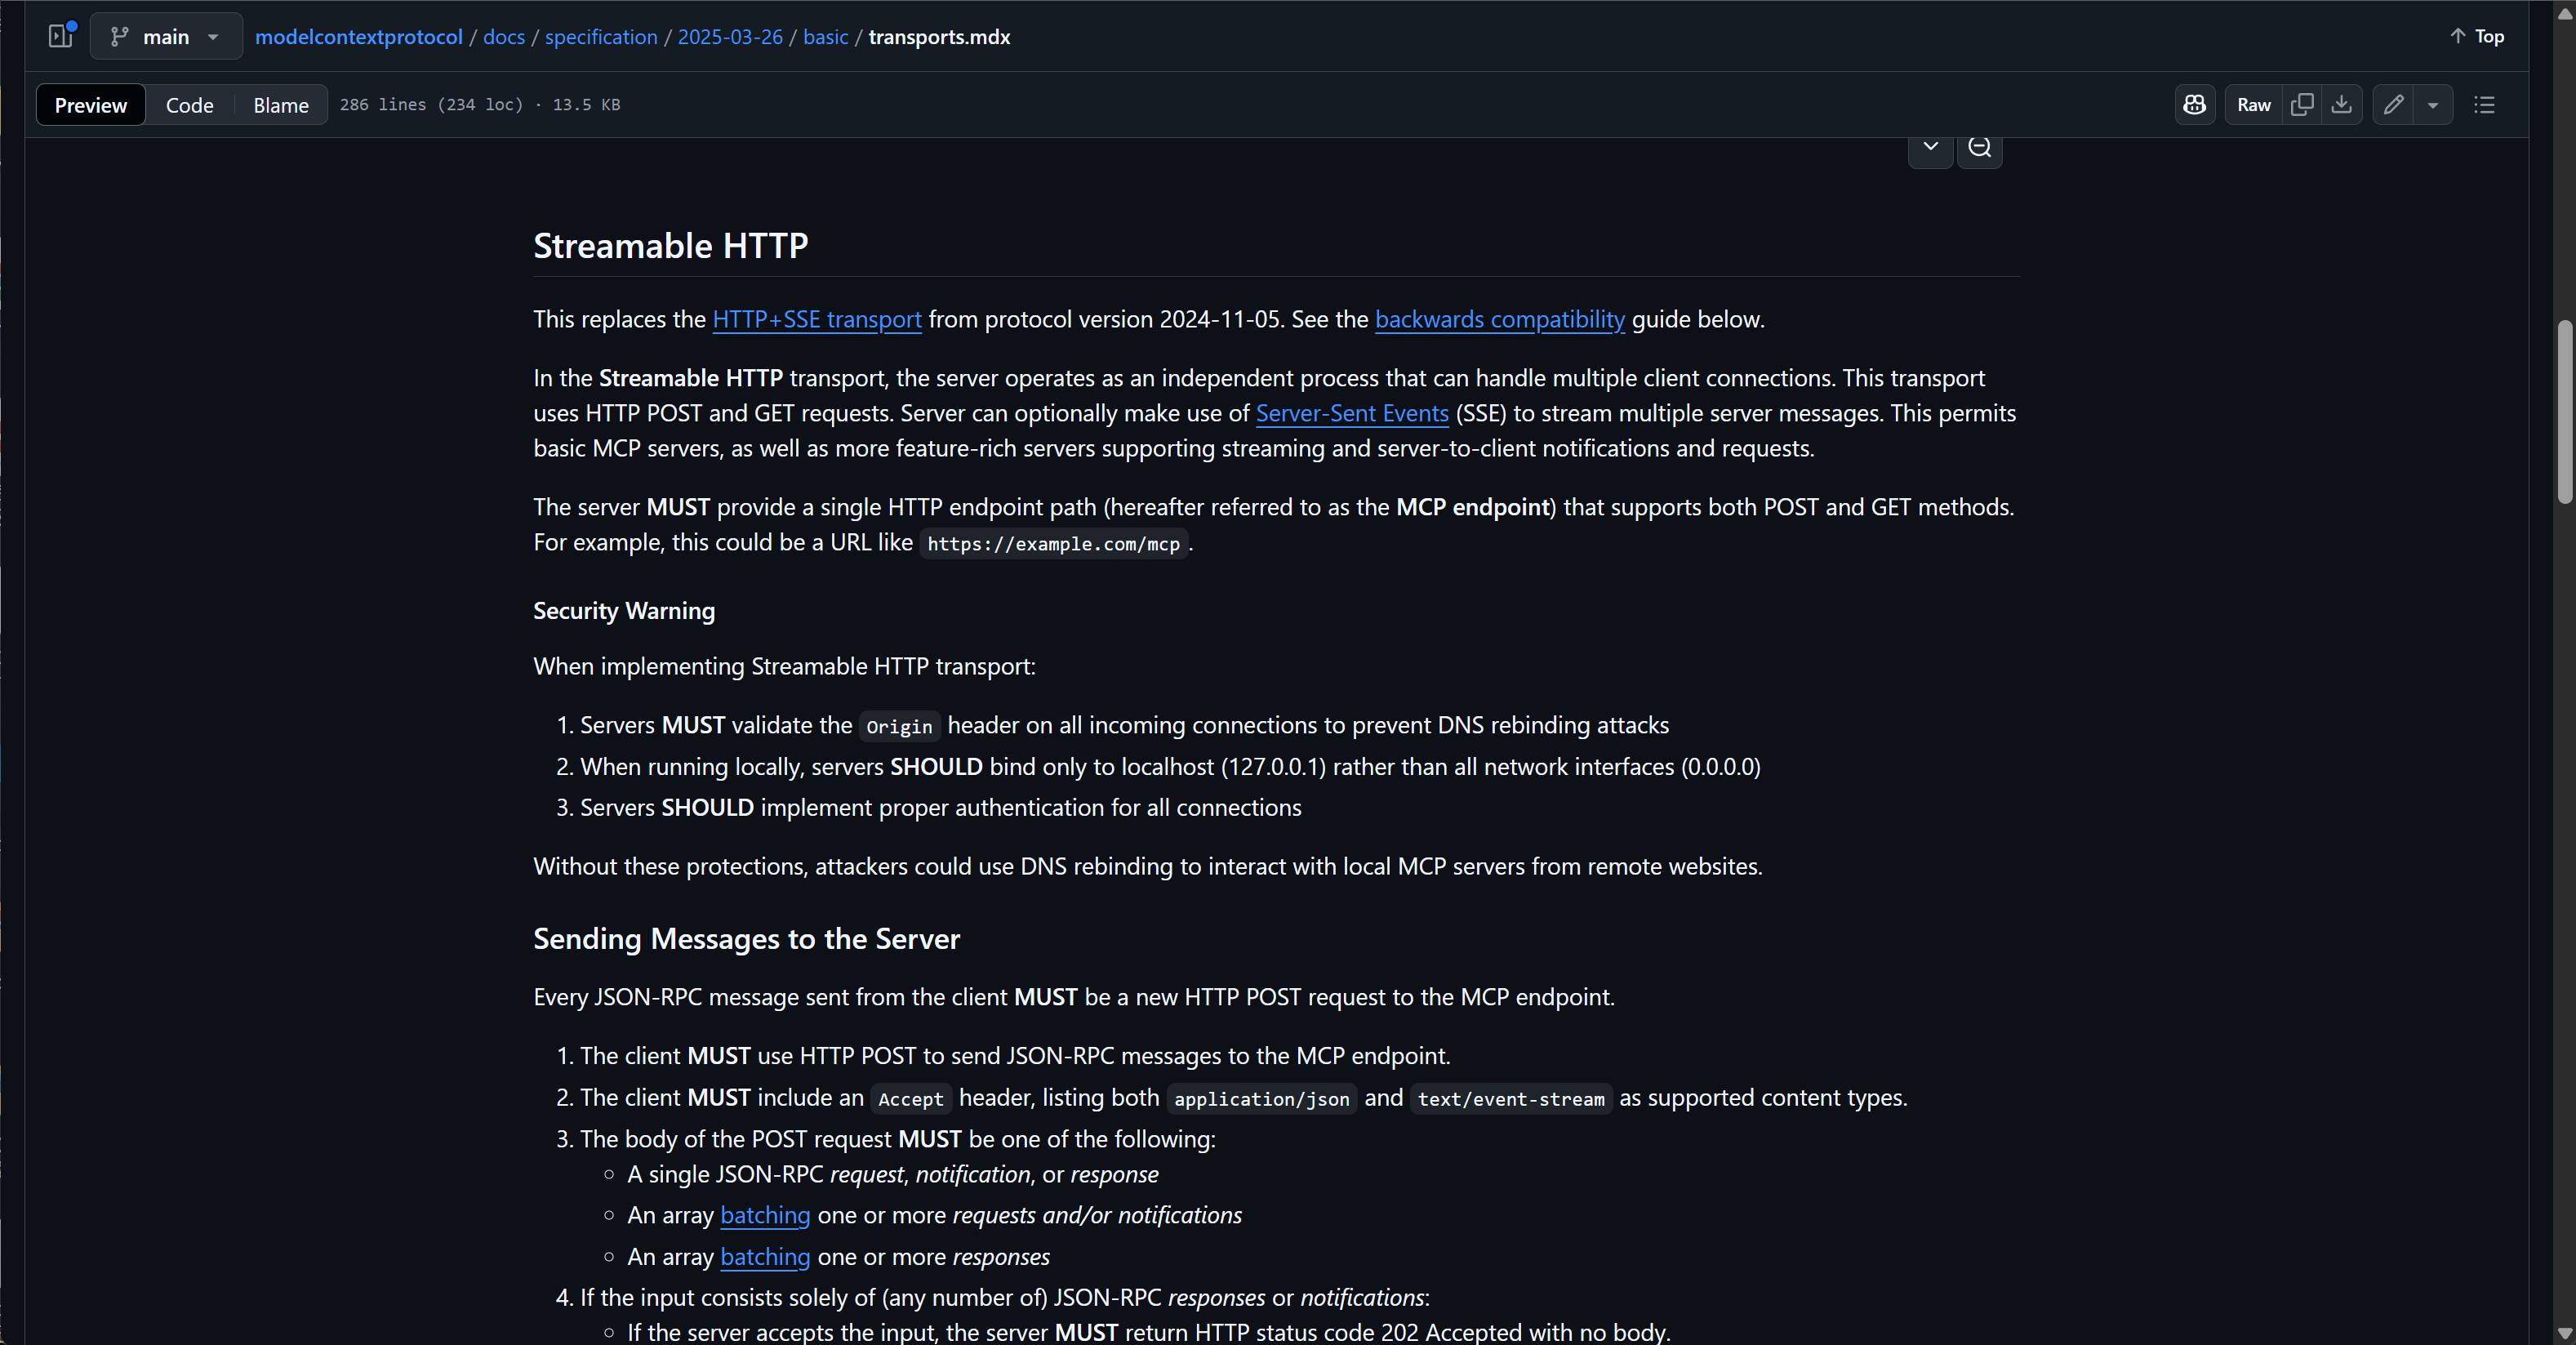Click the chevron-down button above heading

1930,148
